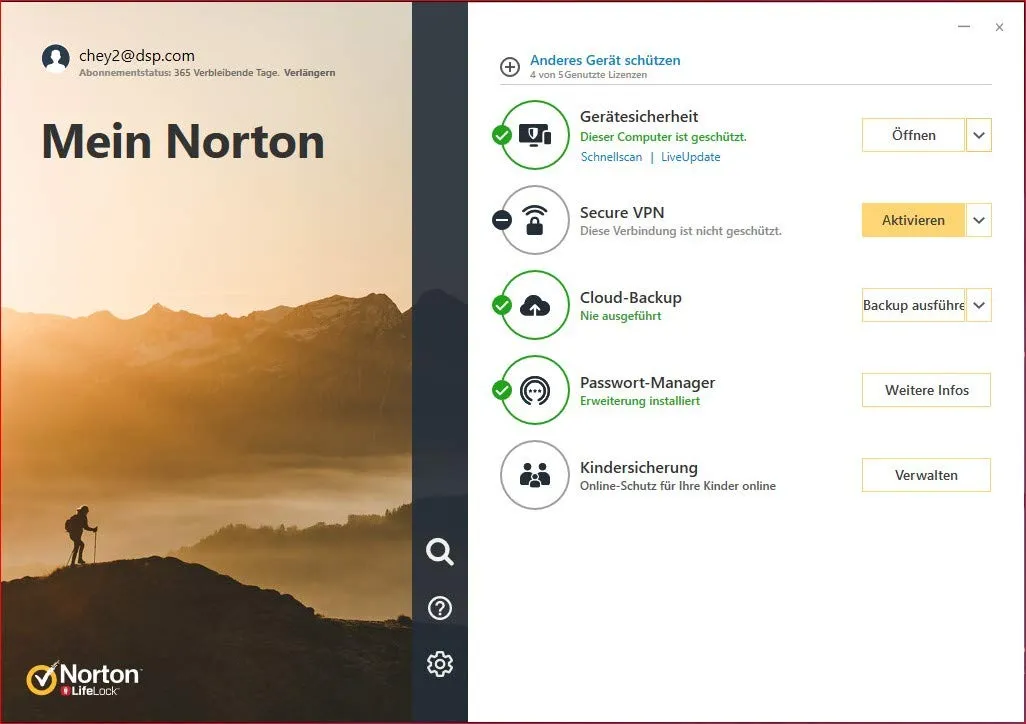Click the Cloud-Backup cloud upload icon
Image resolution: width=1026 pixels, height=724 pixels.
click(x=535, y=305)
